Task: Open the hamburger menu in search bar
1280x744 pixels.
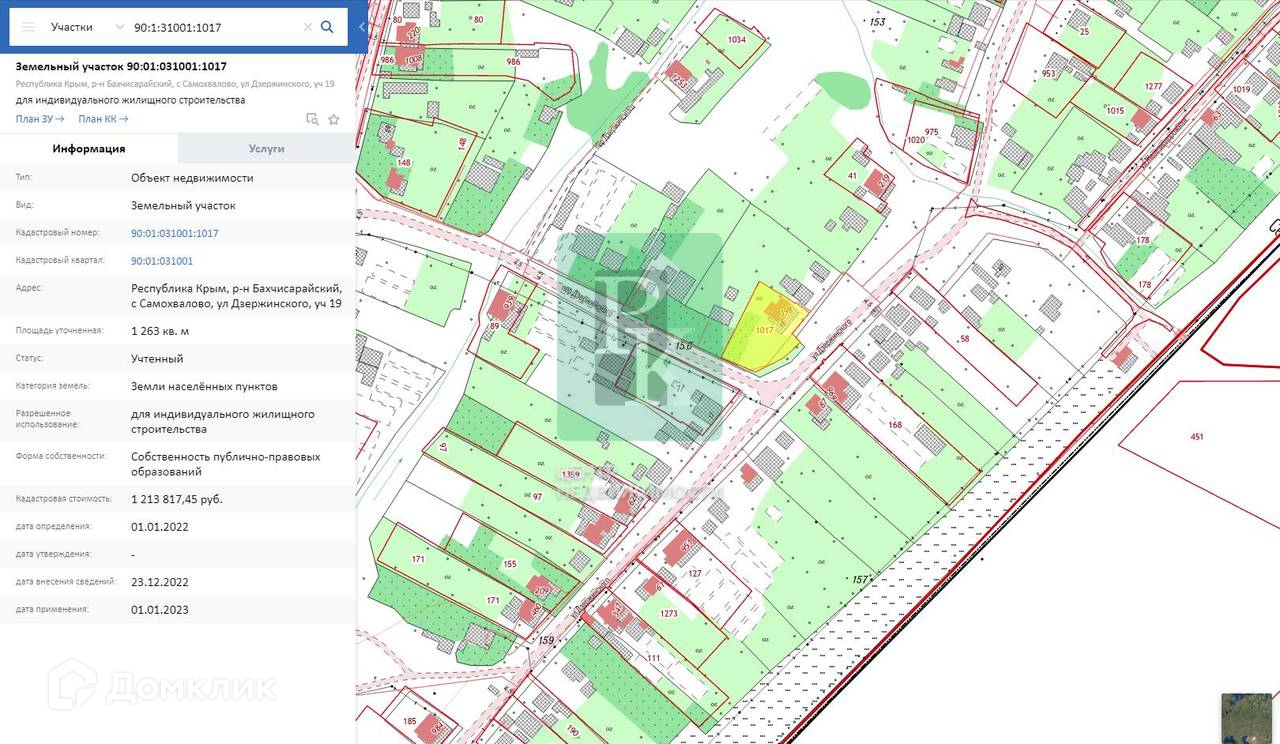Action: coord(28,27)
